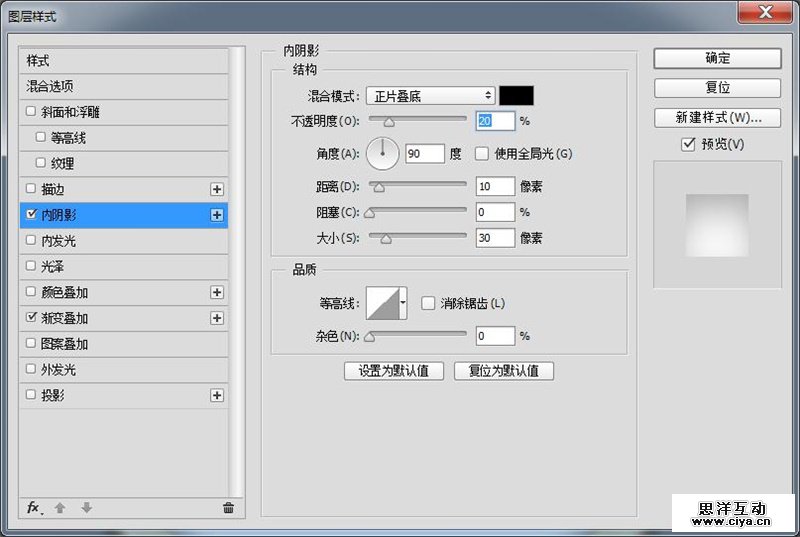This screenshot has height=537, width=800.
Task: Toggle 消除锯齿 checkbox
Action: coord(428,303)
